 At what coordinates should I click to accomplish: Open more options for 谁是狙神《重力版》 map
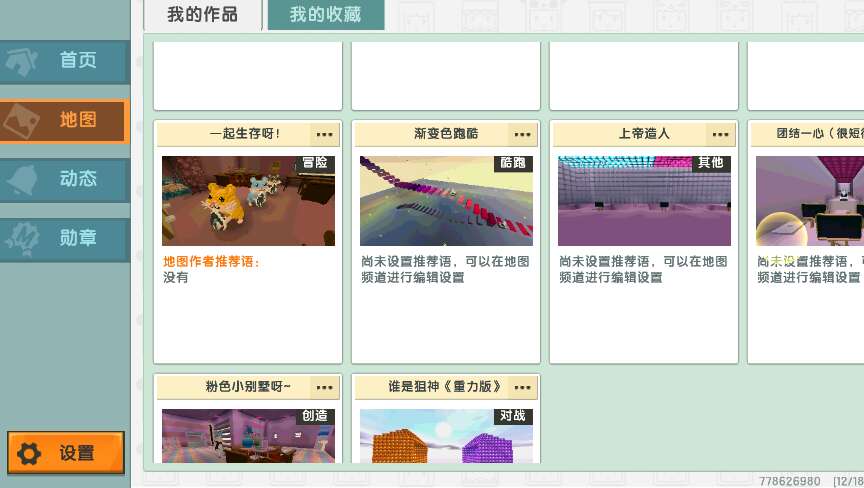522,388
